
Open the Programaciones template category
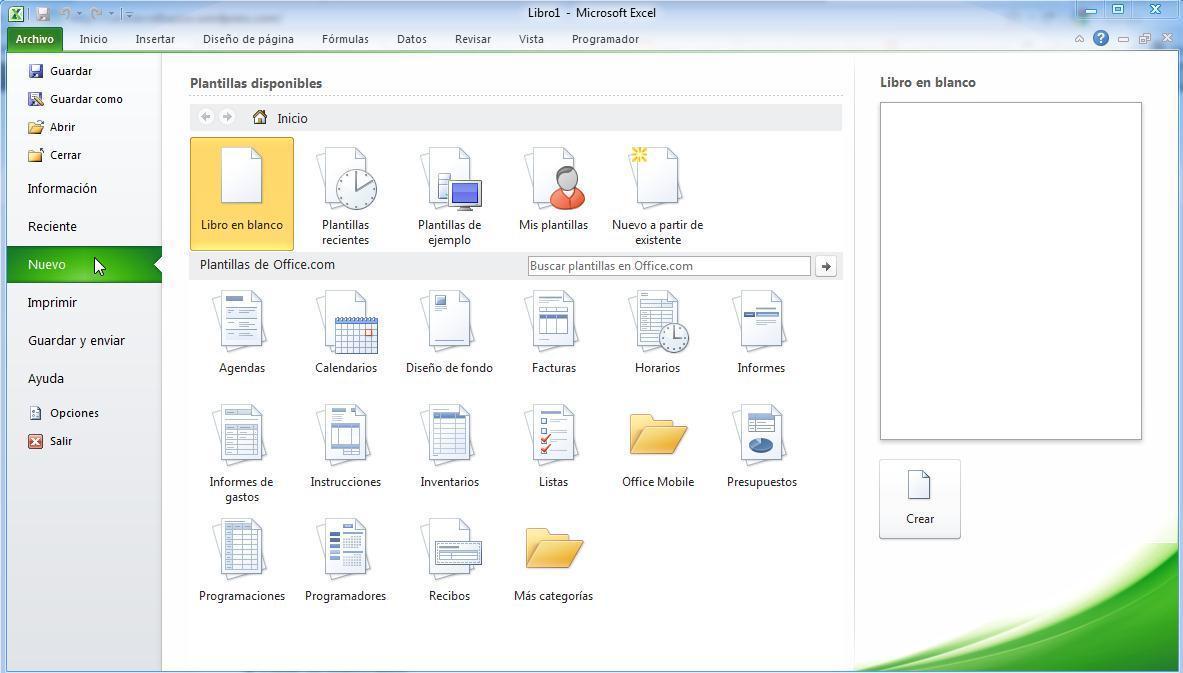click(241, 560)
